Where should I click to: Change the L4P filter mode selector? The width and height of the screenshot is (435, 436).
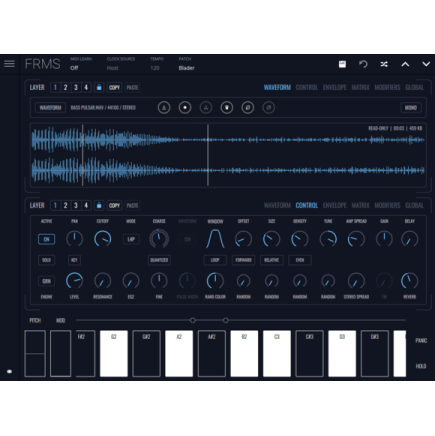pos(131,239)
